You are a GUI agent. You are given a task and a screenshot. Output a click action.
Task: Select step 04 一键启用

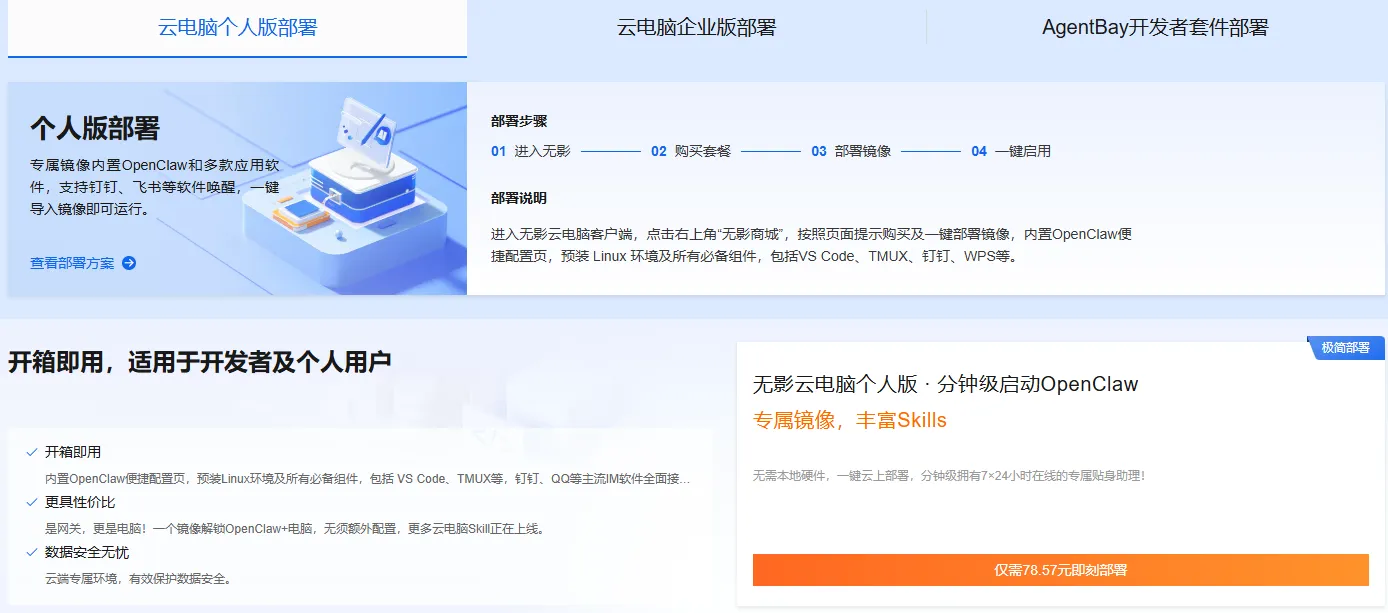click(x=1011, y=151)
